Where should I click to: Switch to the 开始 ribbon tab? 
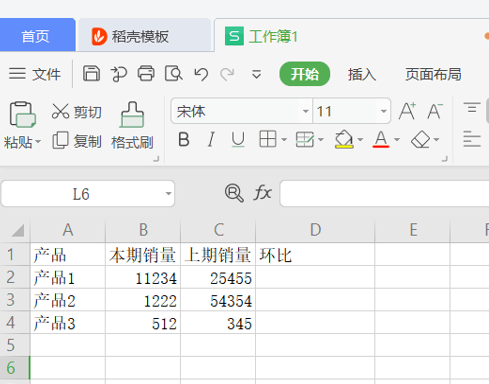pyautogui.click(x=305, y=74)
